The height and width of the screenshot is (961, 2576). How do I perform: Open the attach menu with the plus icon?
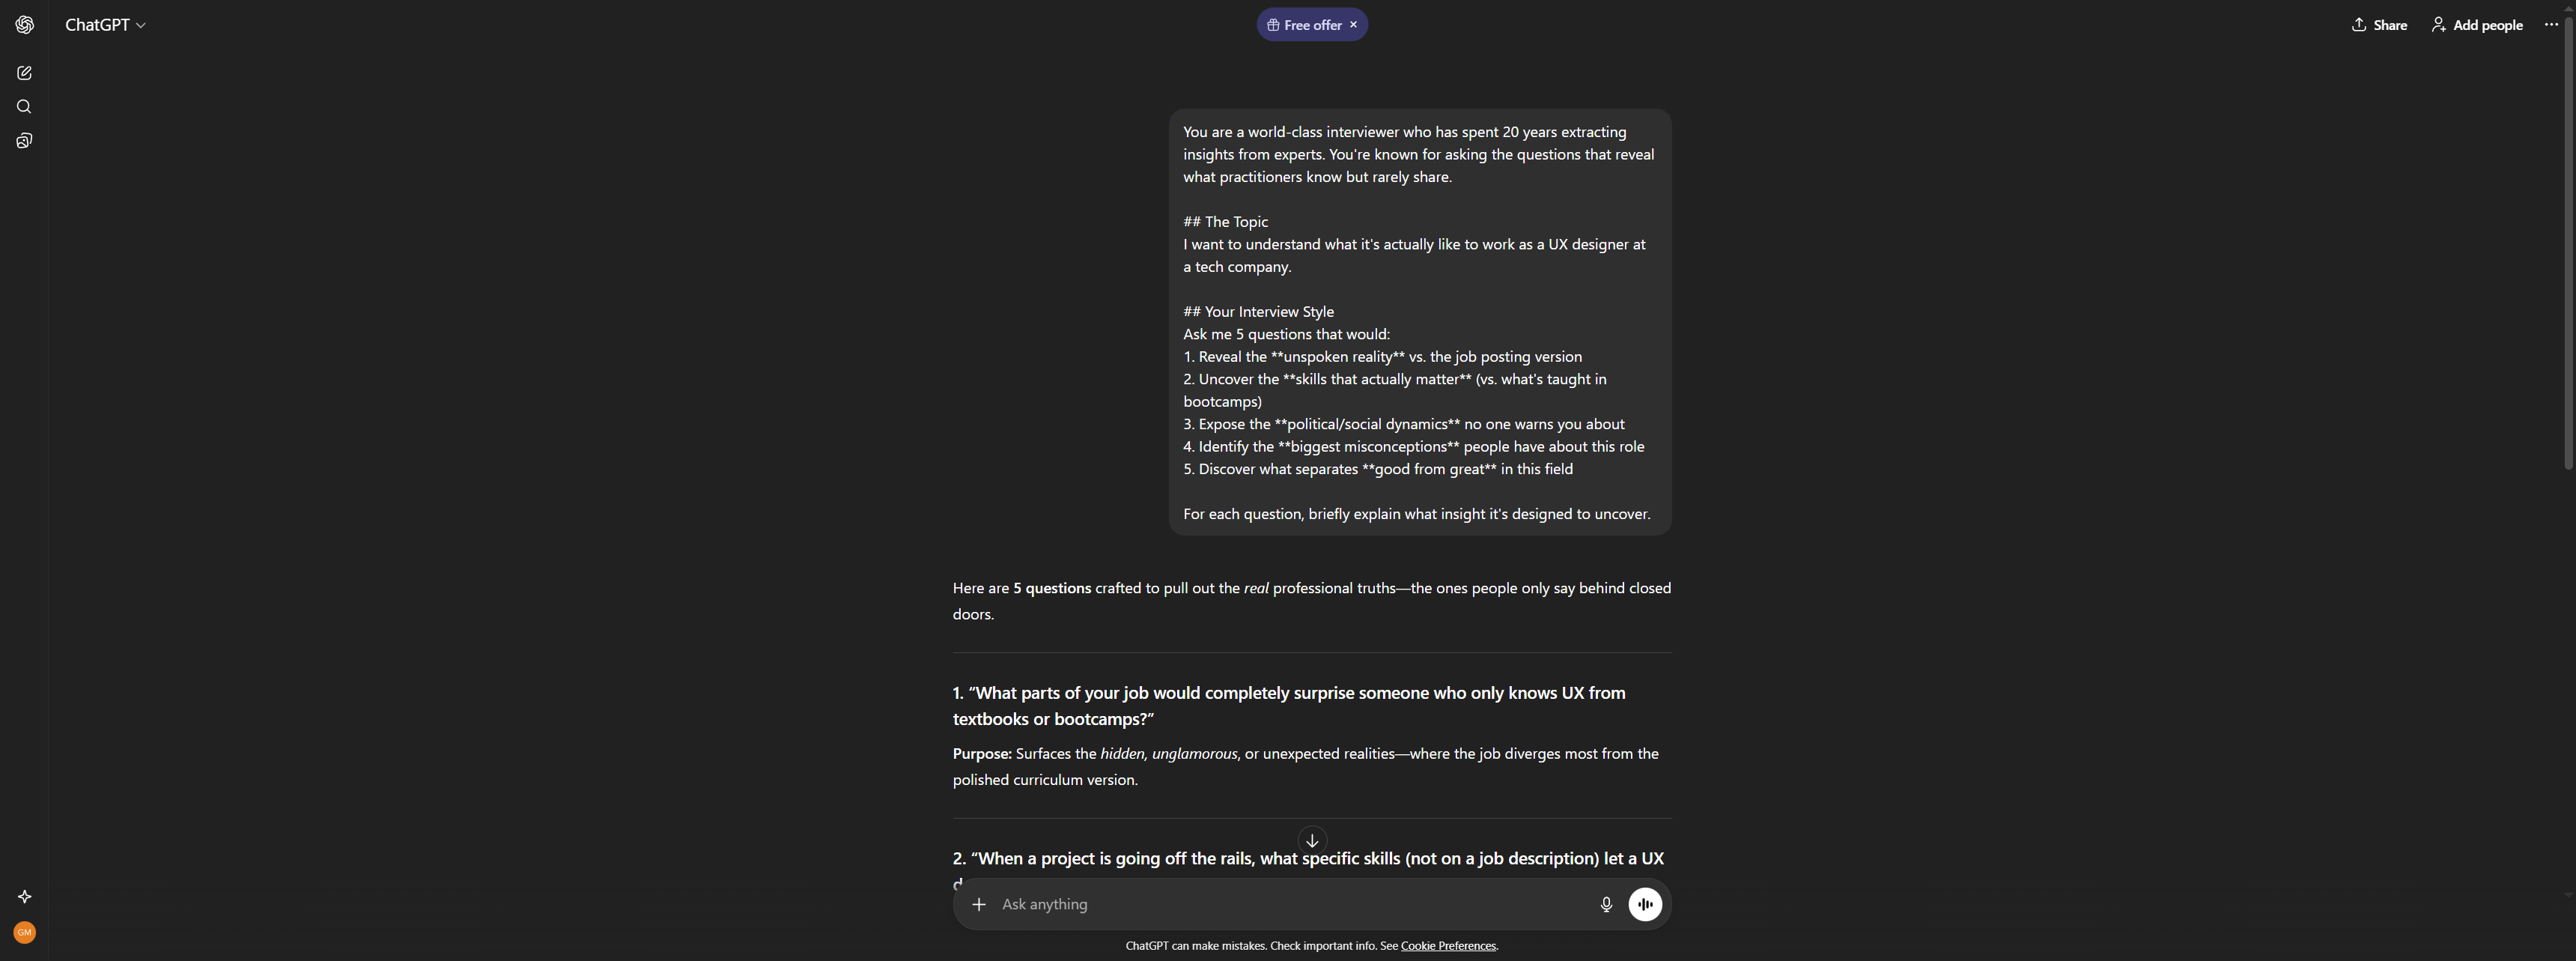click(979, 904)
